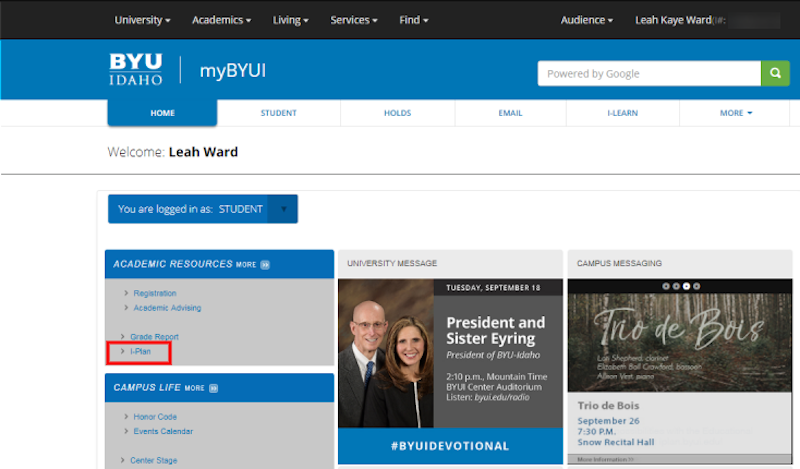Open the University dropdown menu
800x469 pixels.
[x=142, y=20]
